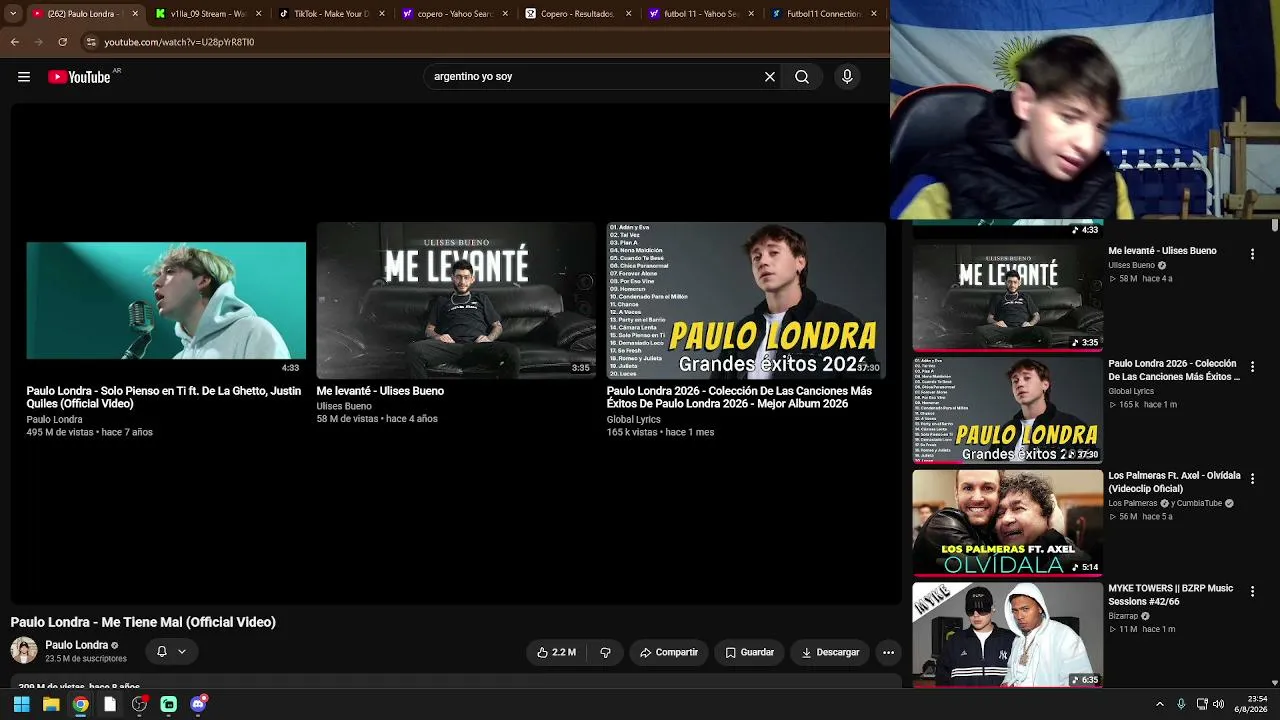Go back with the browser back arrow
Viewport: 1280px width, 720px height.
click(15, 42)
